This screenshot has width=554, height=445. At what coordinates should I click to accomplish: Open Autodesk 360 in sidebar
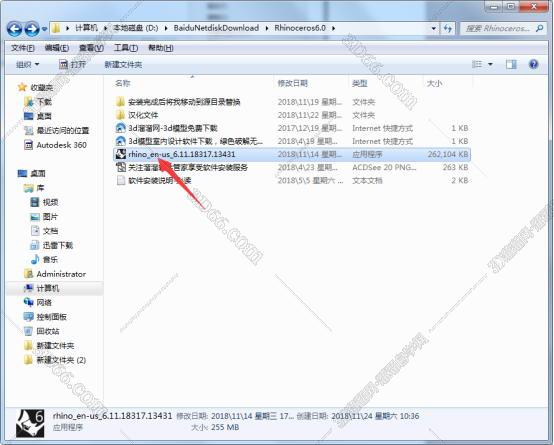[x=61, y=145]
